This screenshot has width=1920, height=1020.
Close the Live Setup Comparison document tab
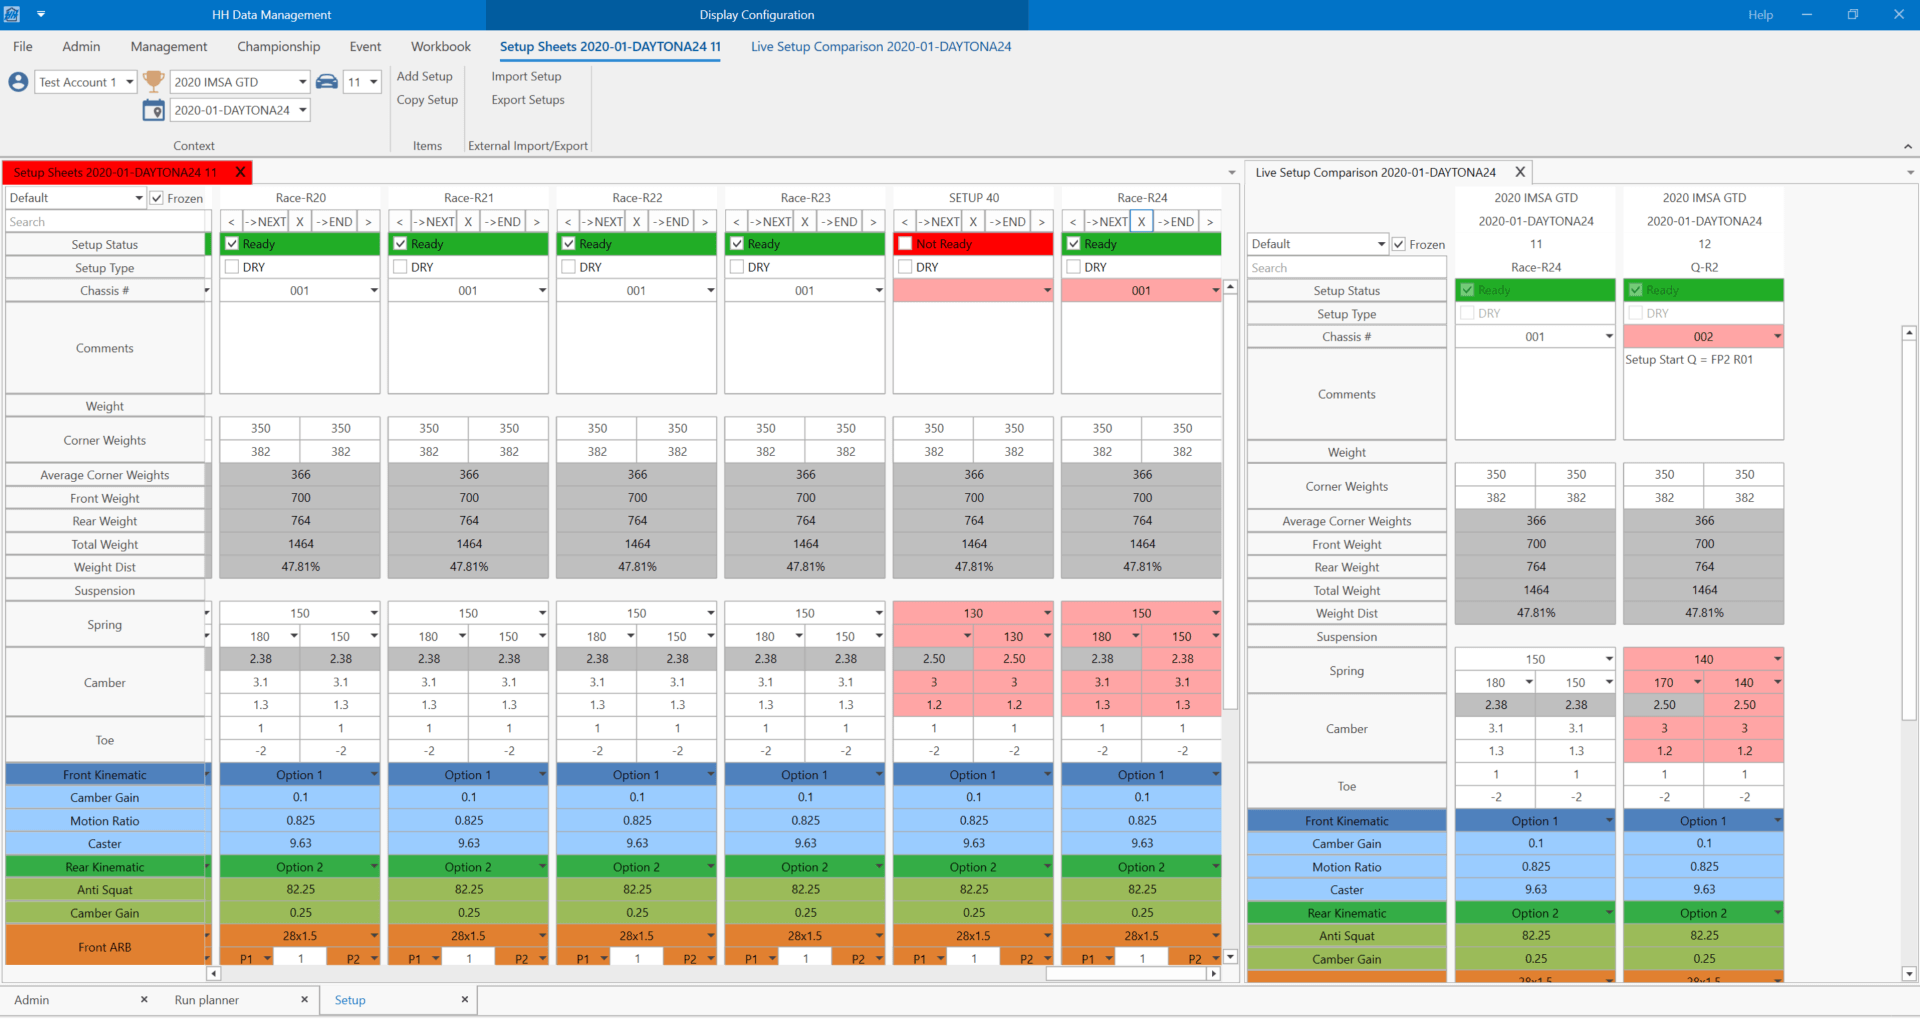[1520, 172]
